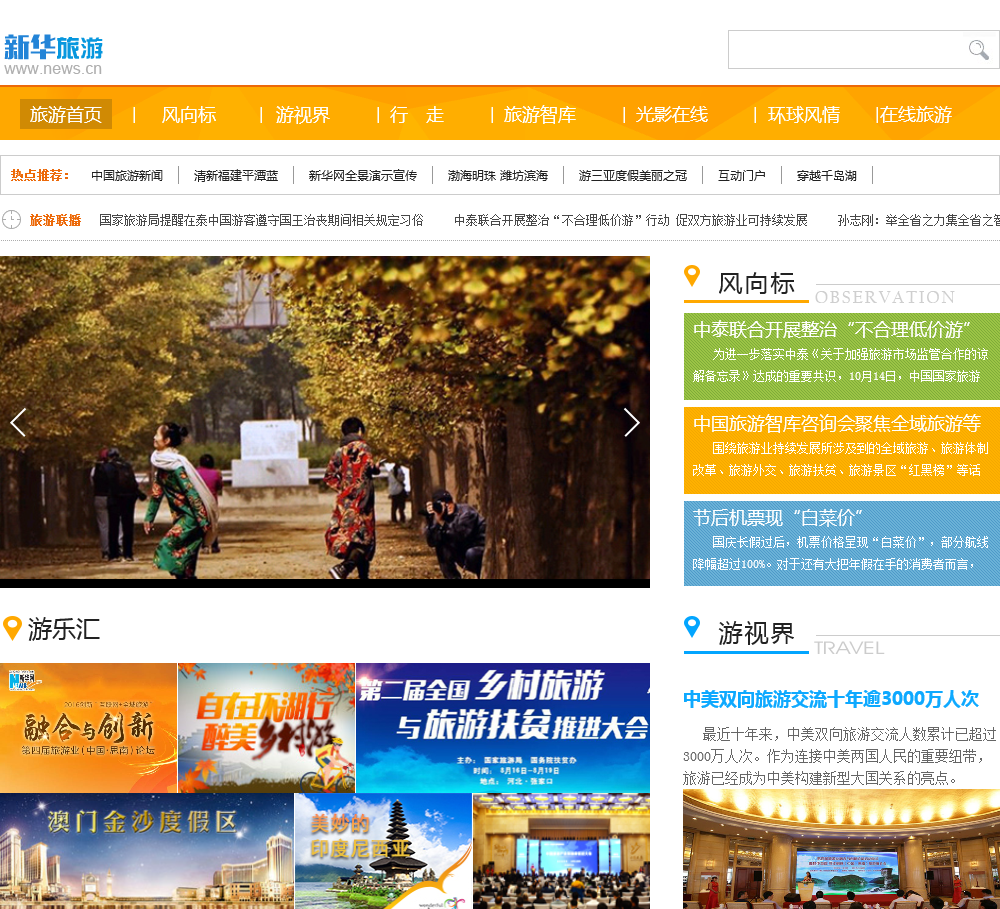Open 中美双向旅游交流十年逾3000万人次 headline
This screenshot has width=1000, height=909.
tap(831, 699)
